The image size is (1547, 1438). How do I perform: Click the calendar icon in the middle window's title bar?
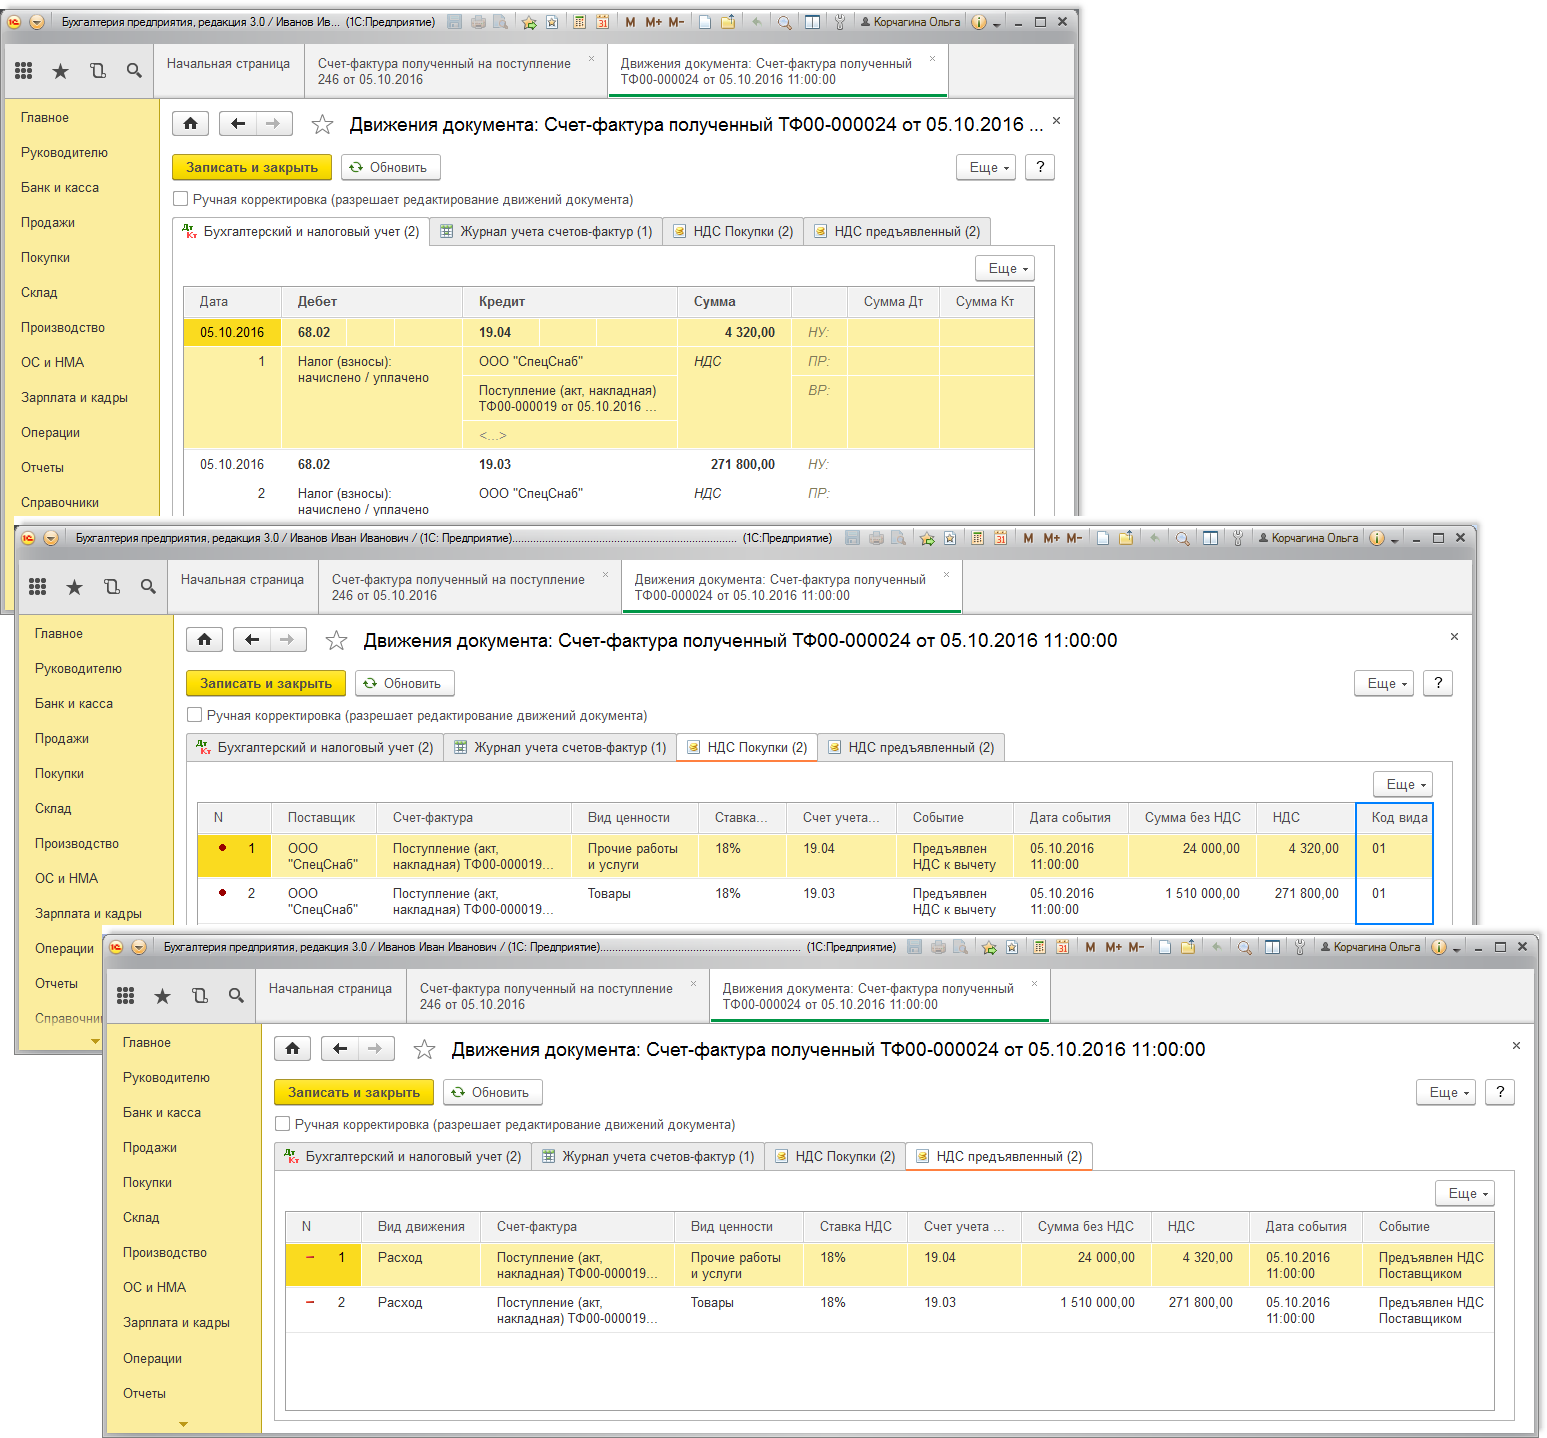click(x=1000, y=538)
